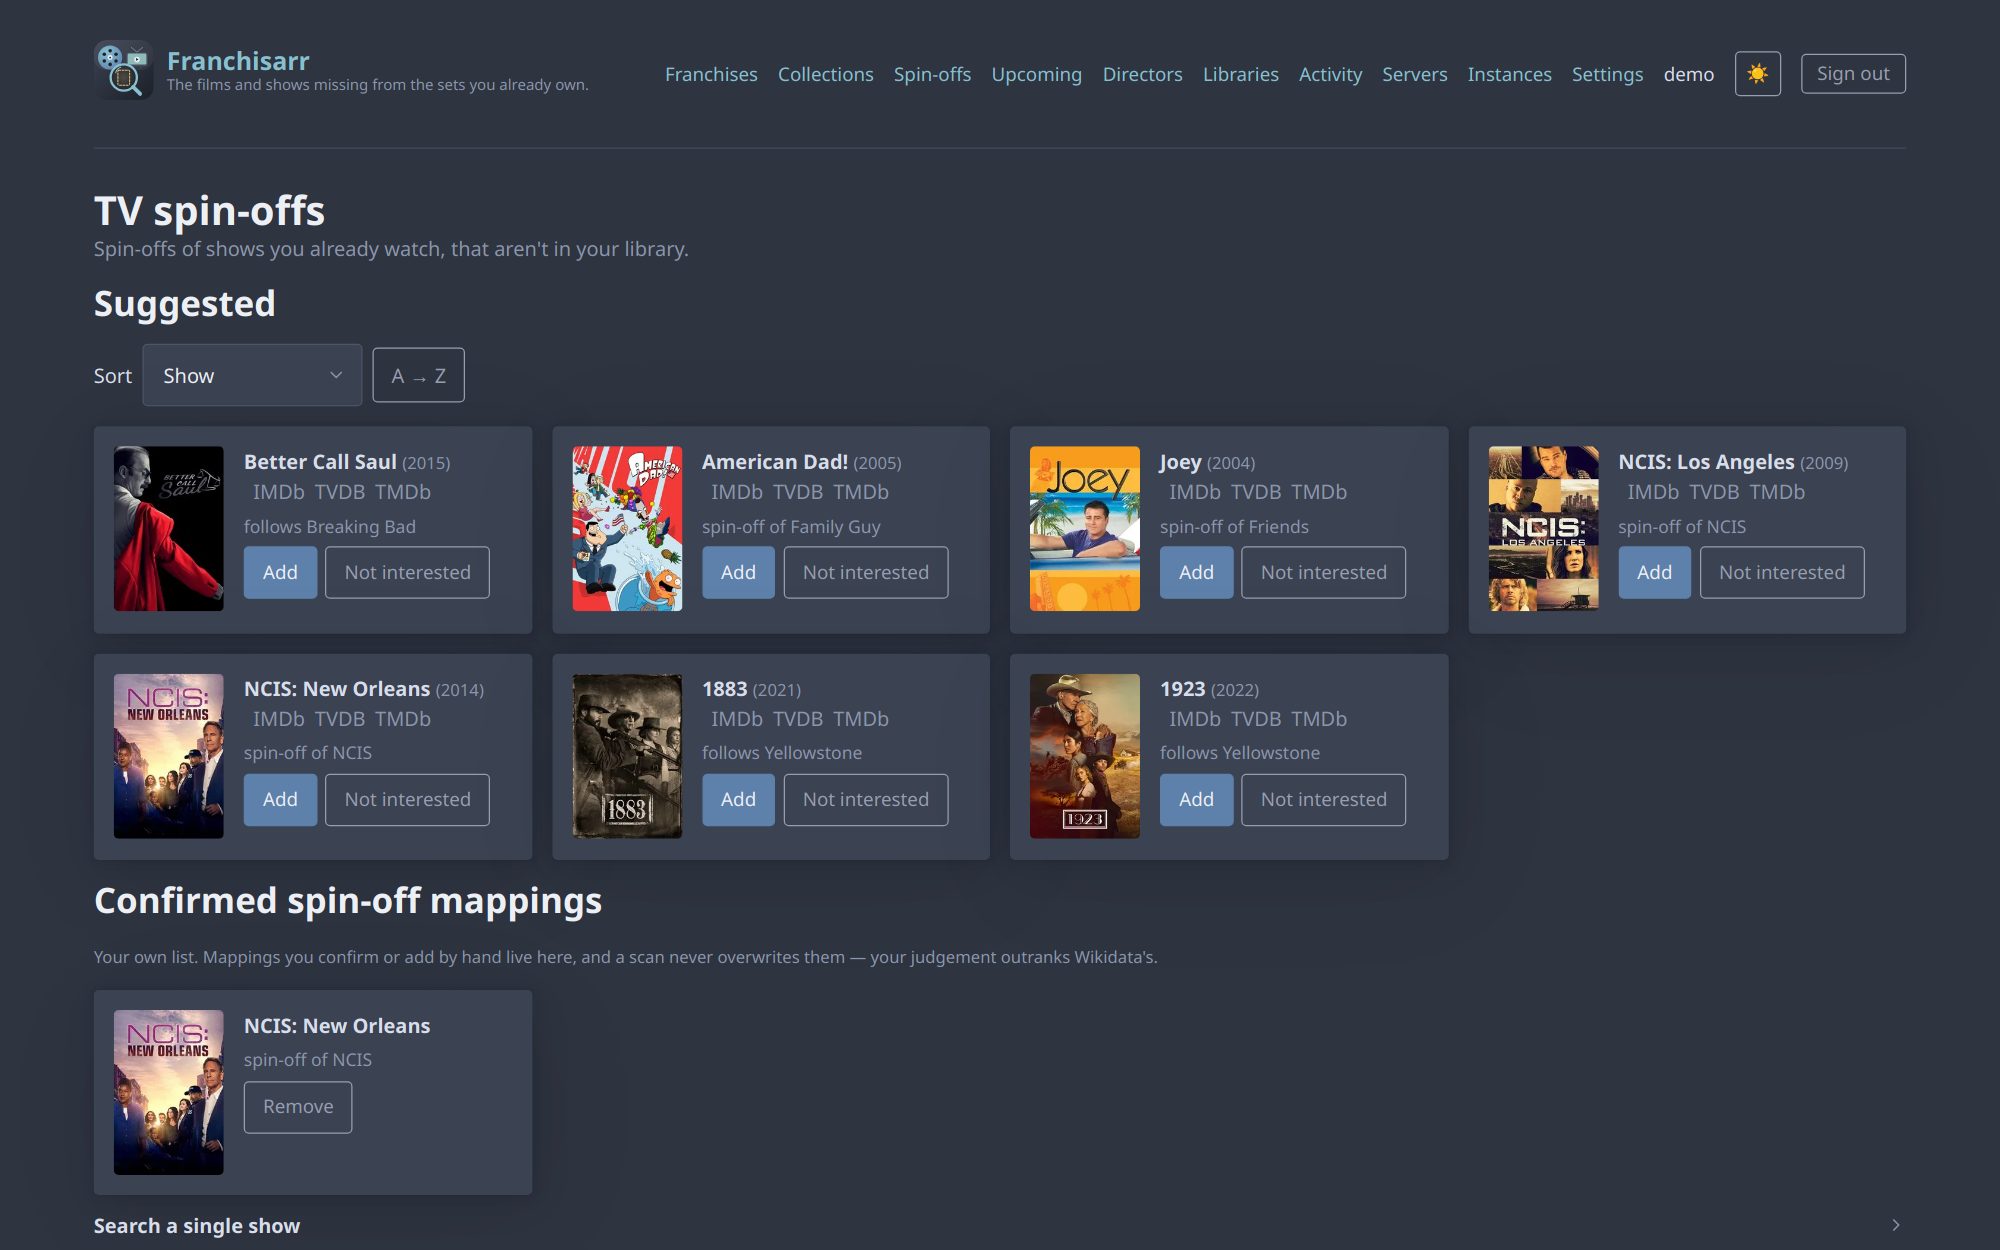The image size is (2000, 1250).
Task: Add Joey to the library
Action: (1196, 572)
